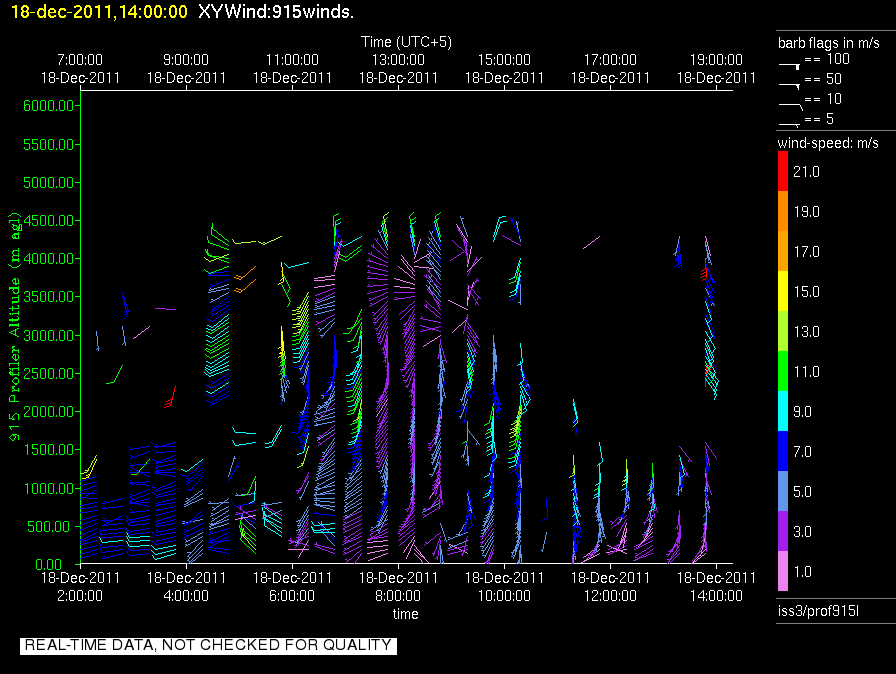Click the REAL-TIME DATA quality warning banner

208,645
